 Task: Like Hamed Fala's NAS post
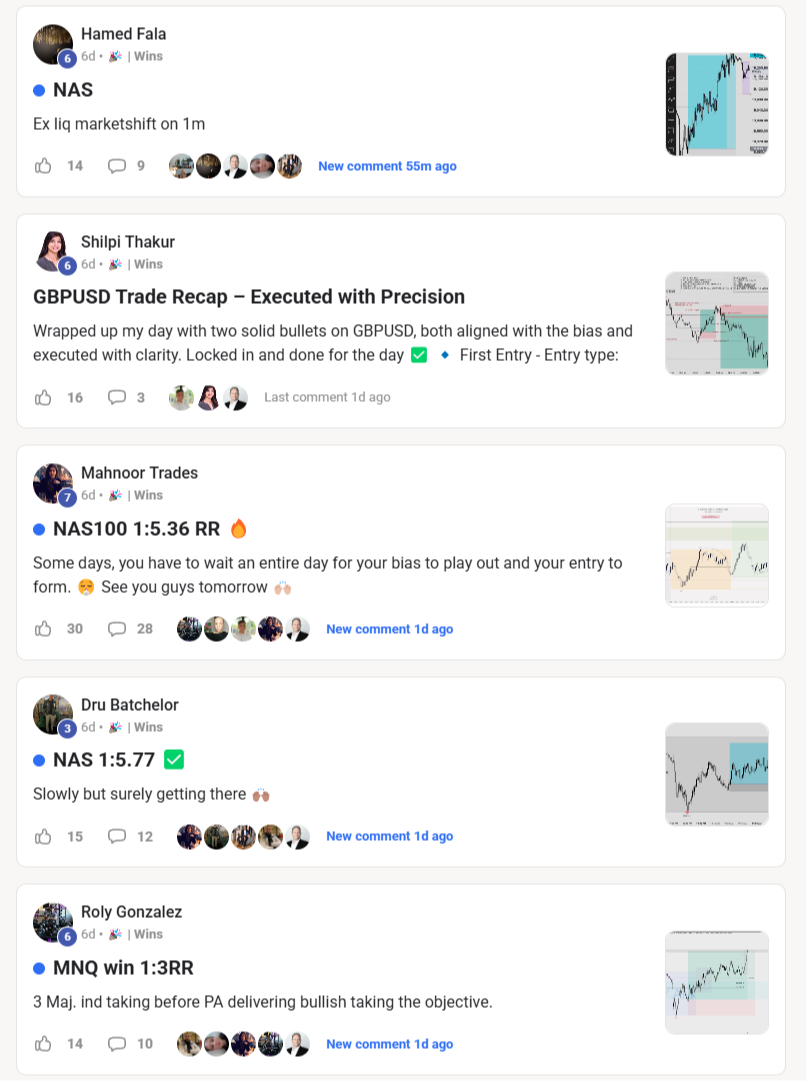[43, 165]
